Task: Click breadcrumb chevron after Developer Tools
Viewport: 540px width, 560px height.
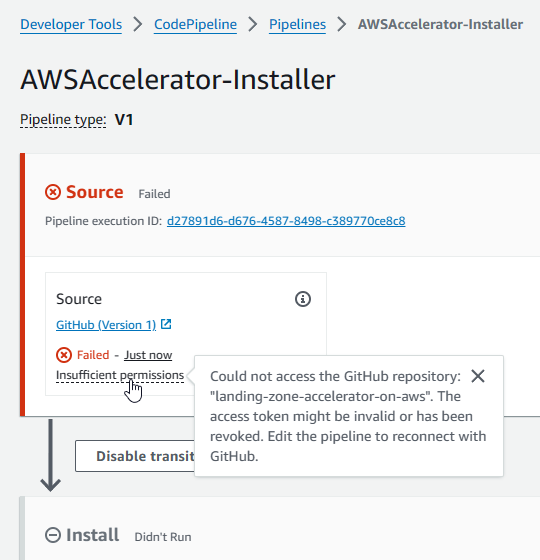Action: point(138,24)
